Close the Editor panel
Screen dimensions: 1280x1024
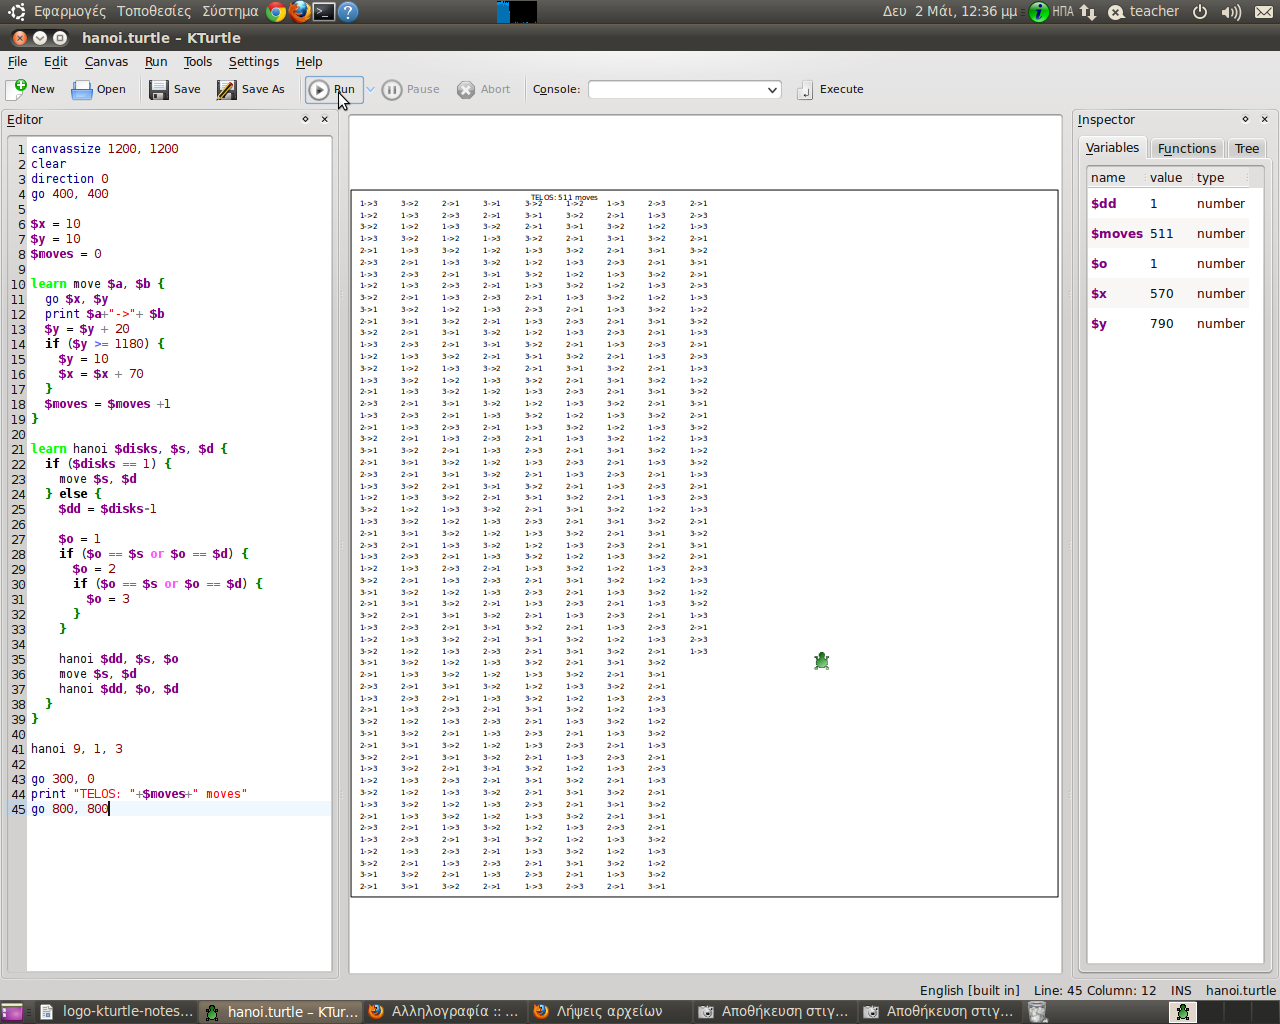(x=325, y=119)
